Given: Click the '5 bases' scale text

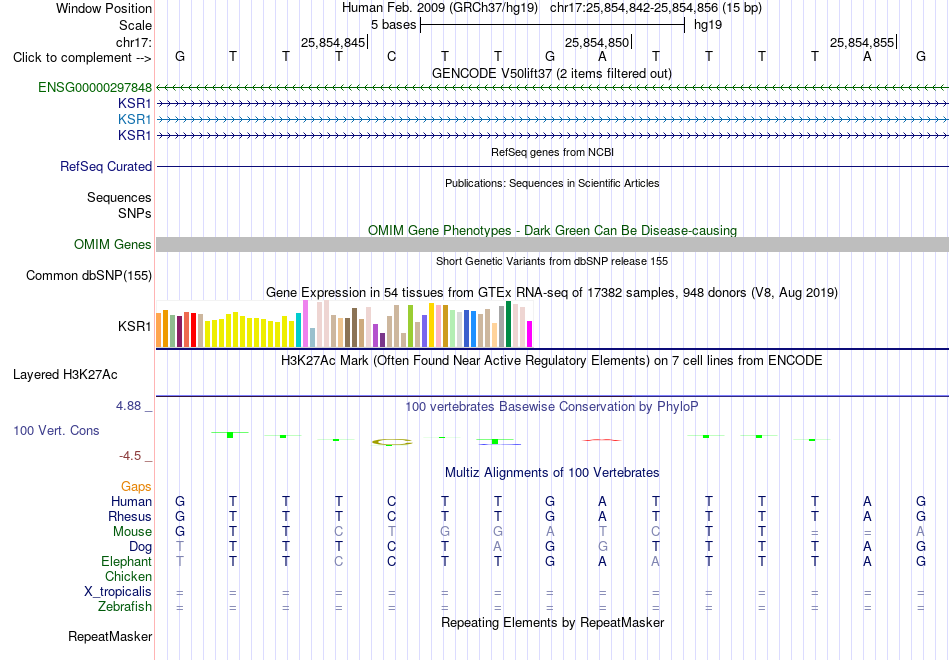Looking at the screenshot, I should point(393,25).
